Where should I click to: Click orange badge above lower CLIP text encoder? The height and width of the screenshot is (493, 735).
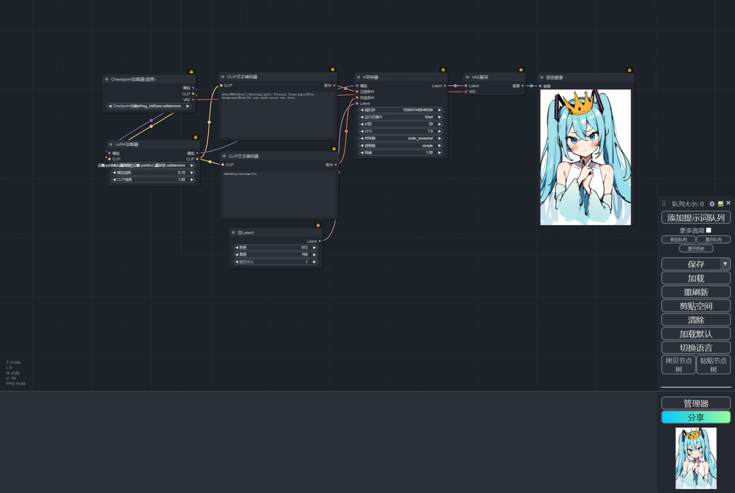click(334, 149)
